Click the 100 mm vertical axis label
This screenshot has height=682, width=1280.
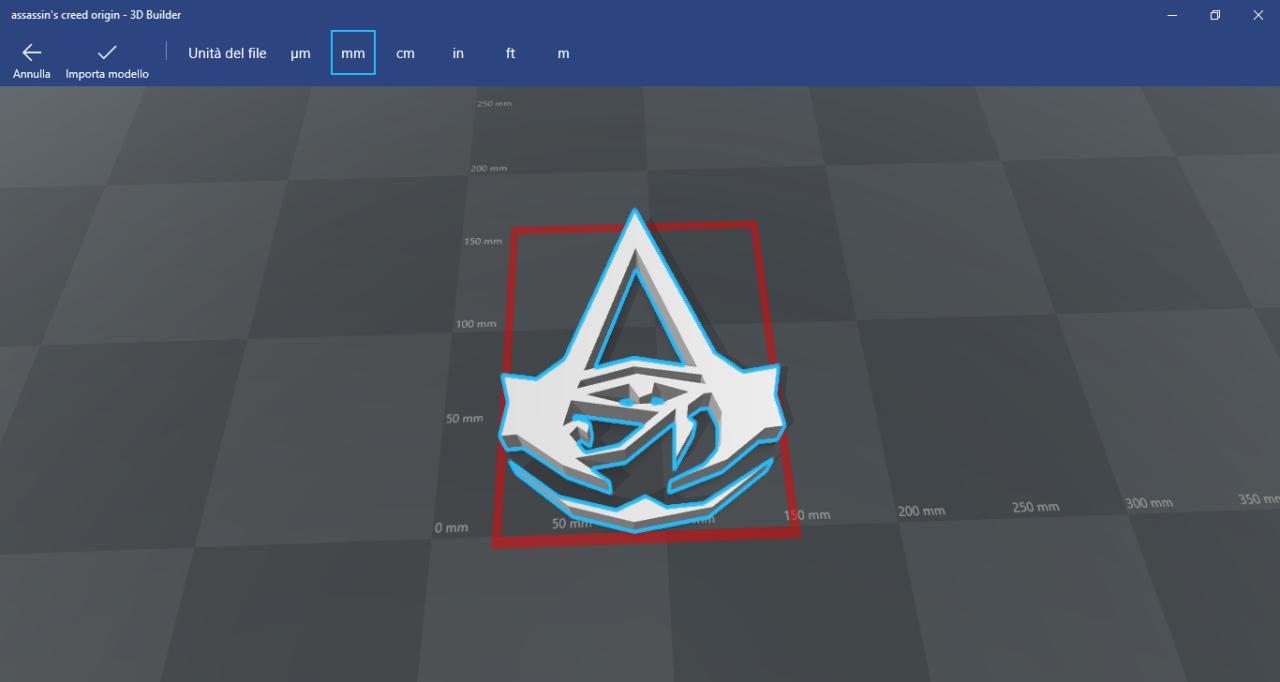tap(476, 324)
